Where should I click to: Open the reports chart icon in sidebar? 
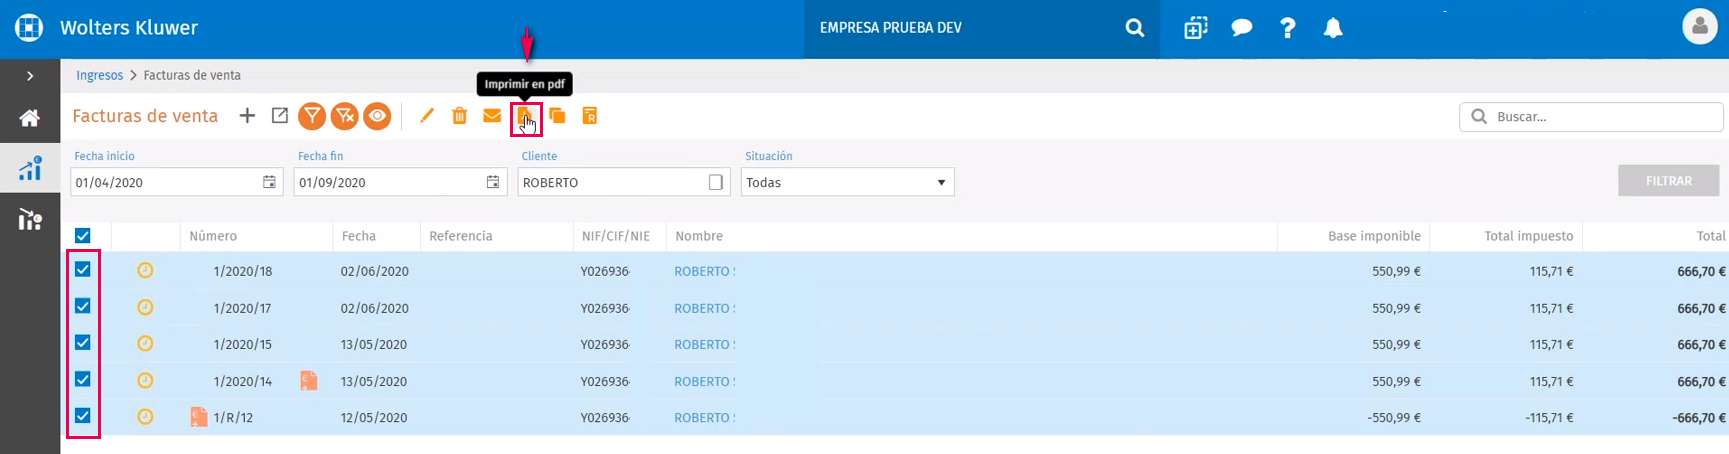(30, 219)
